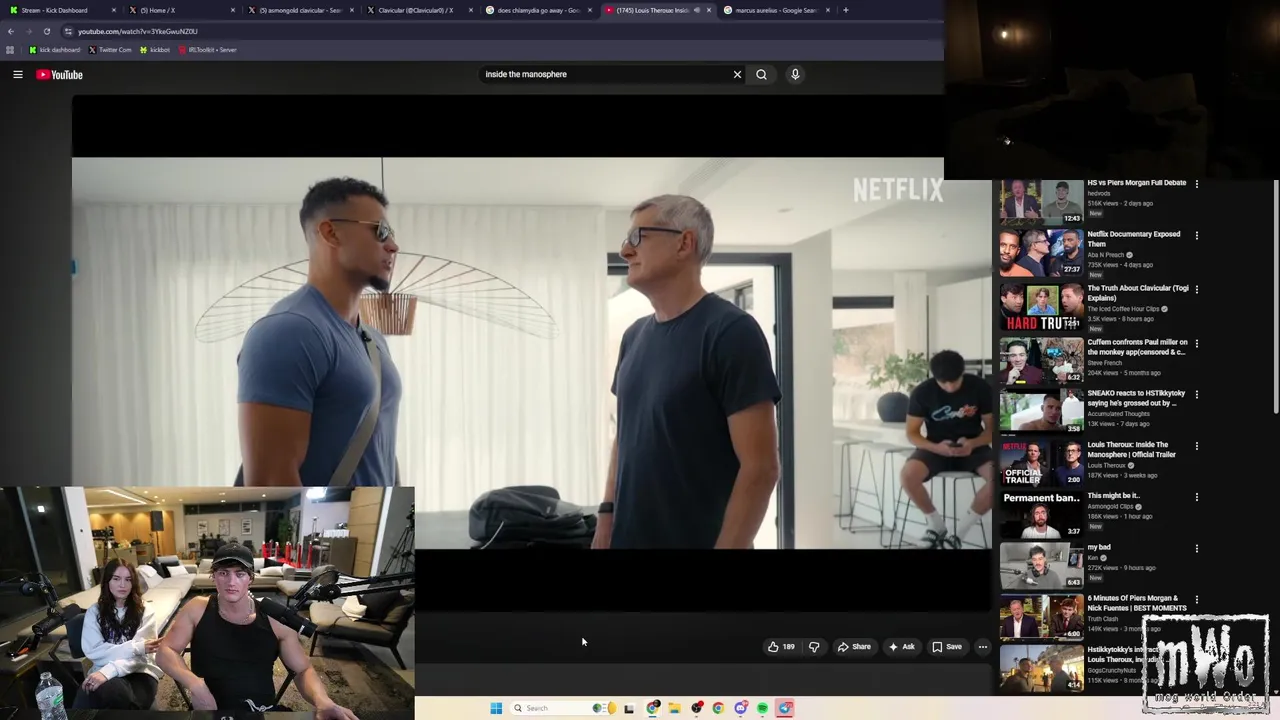Open options menu for SNEAKO reacts video
Screen dimensions: 1280x720
[1197, 394]
